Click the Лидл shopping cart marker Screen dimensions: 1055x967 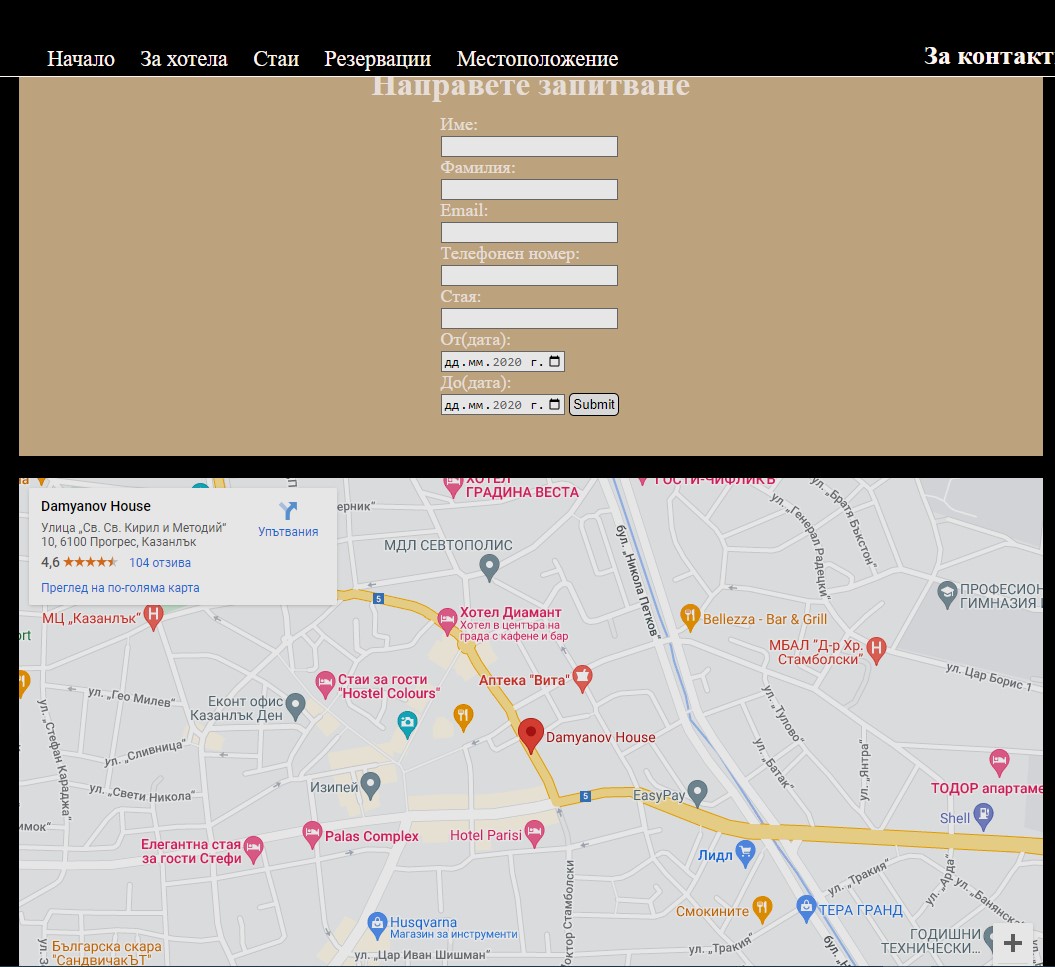[745, 853]
